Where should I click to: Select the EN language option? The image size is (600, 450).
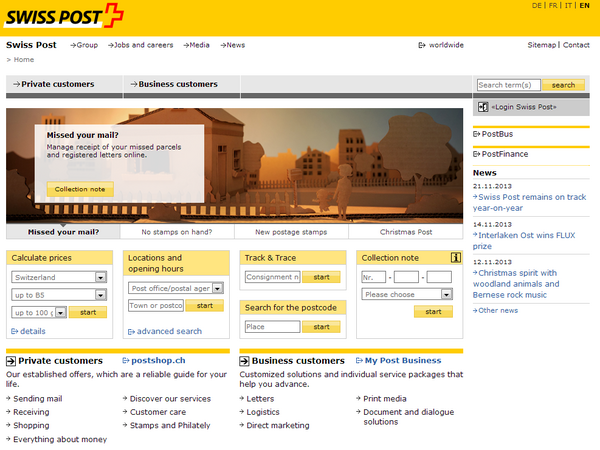(584, 5)
